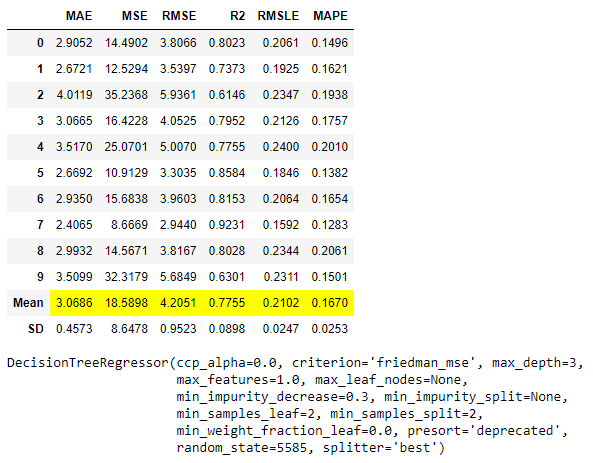Click the MAPE column header
This screenshot has height=463, width=593.
(330, 16)
